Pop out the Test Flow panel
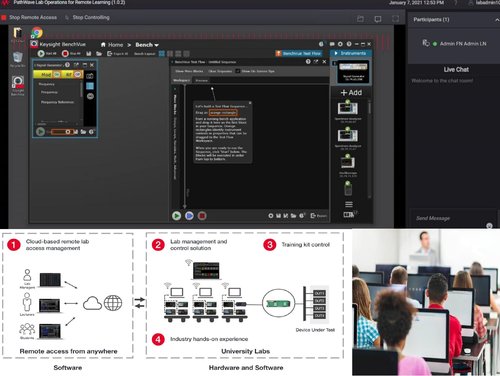The image size is (500, 376). point(316,62)
